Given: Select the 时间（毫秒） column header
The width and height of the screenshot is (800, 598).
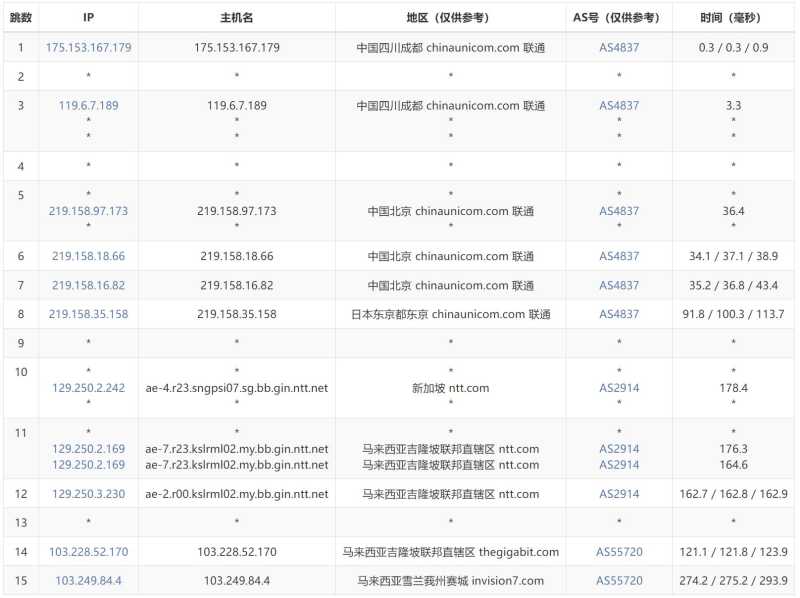Looking at the screenshot, I should point(732,15).
